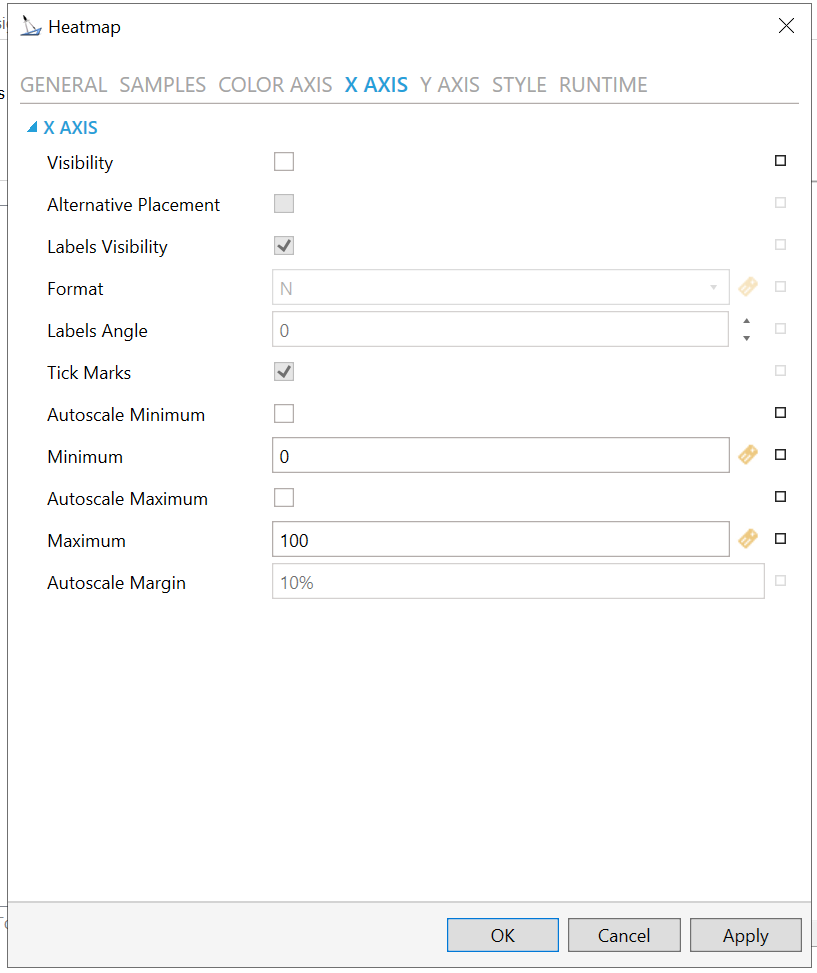Click the Heatmap app icon in title bar
Viewport: 817px width, 973px height.
point(31,27)
